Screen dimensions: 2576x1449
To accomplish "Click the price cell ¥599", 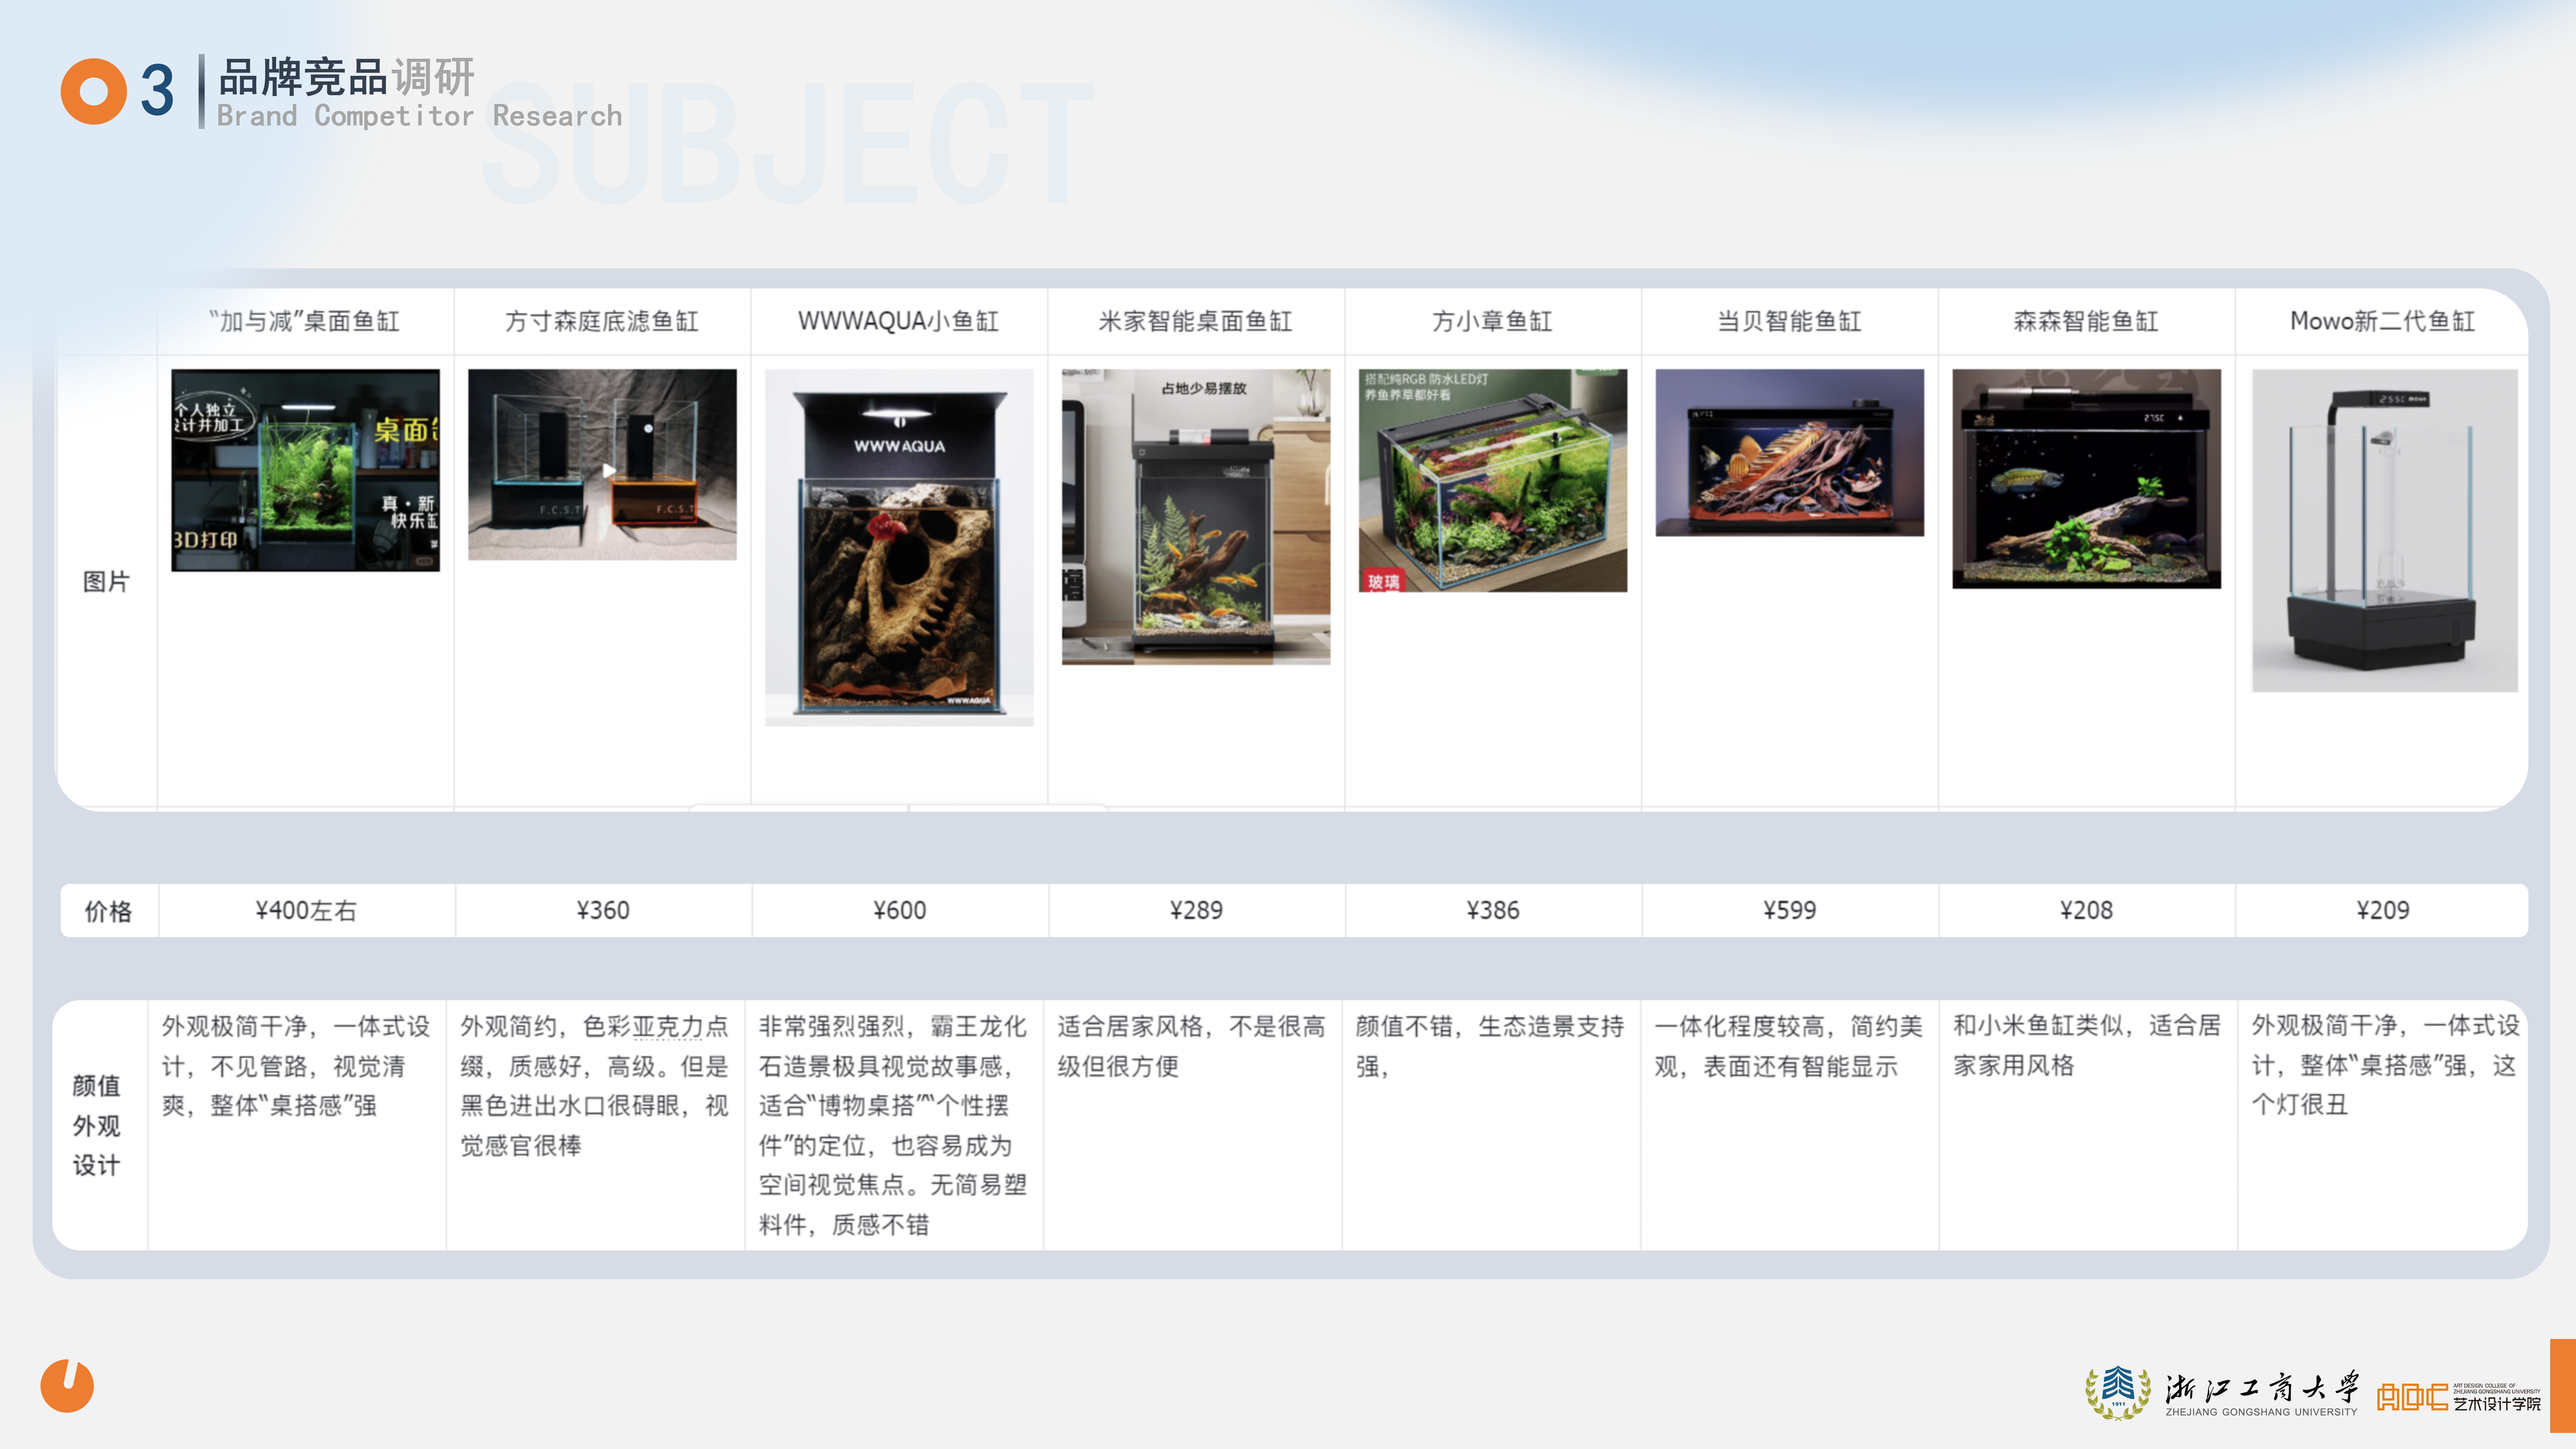I will tap(1789, 910).
